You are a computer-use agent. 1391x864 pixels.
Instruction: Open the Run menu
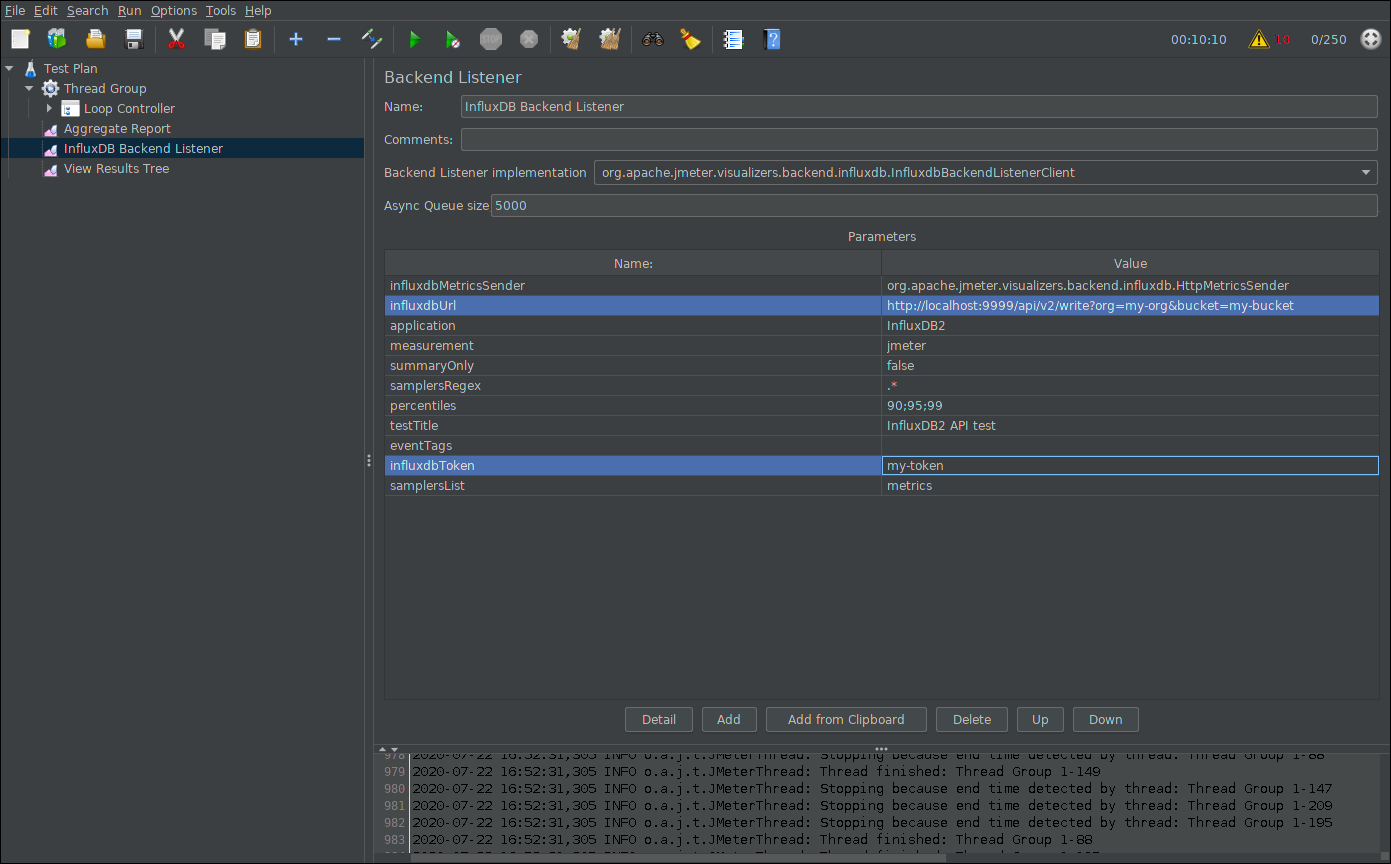[x=129, y=10]
